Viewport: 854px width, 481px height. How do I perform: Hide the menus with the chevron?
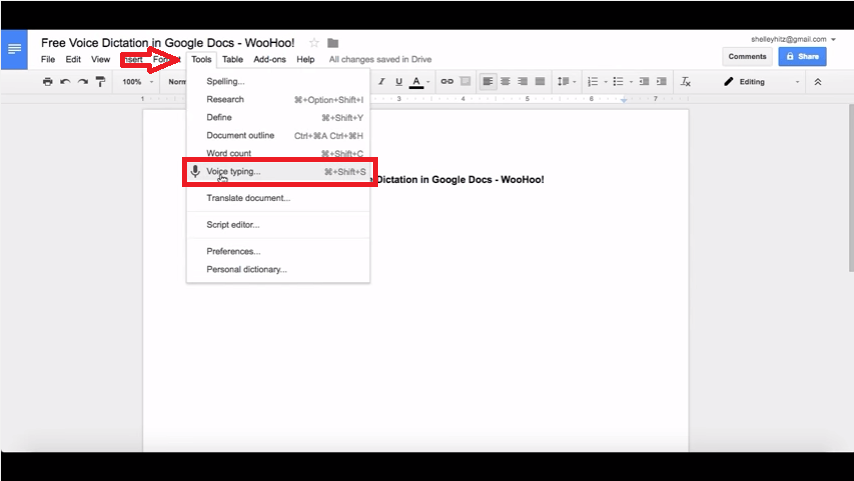coord(818,82)
